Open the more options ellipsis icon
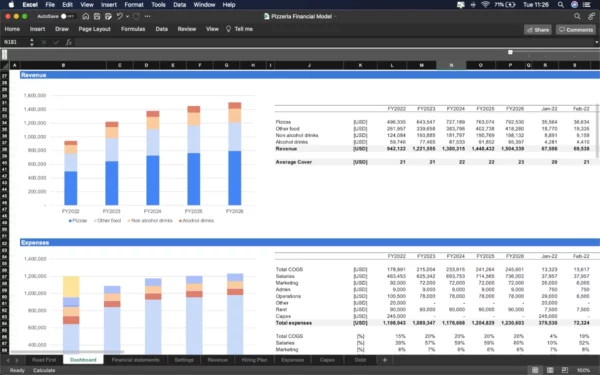The width and height of the screenshot is (600, 375). coord(147,16)
